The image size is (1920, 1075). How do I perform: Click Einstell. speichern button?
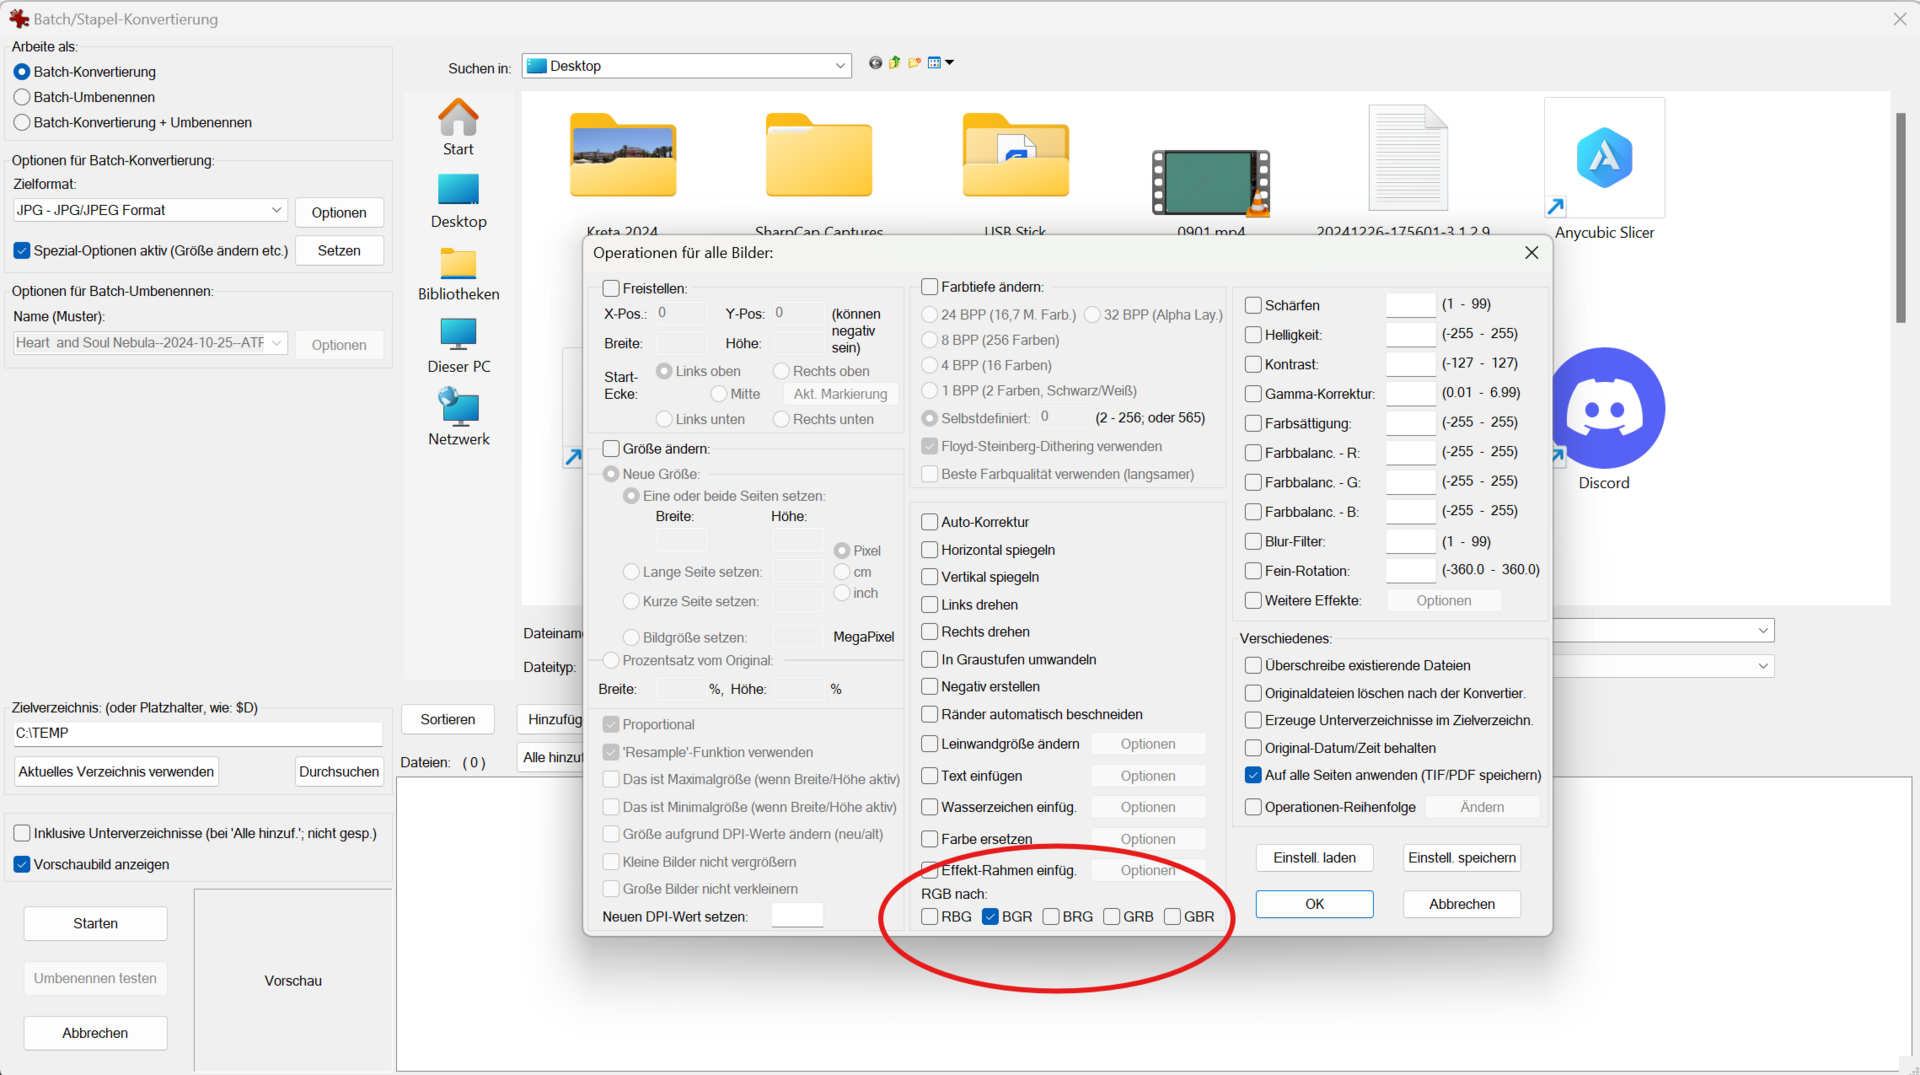1461,858
